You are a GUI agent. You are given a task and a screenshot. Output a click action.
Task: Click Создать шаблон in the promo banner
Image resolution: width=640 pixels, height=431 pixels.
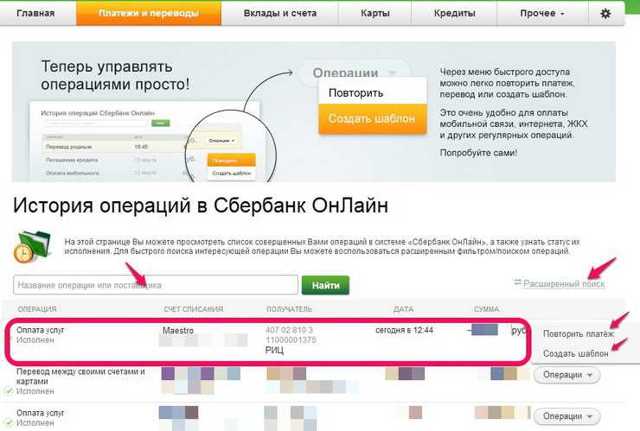pyautogui.click(x=372, y=118)
